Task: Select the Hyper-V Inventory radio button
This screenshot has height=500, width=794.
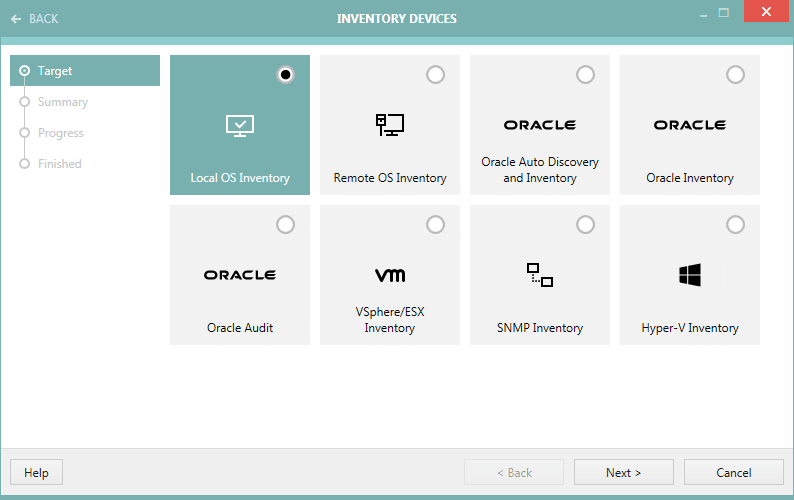Action: click(x=735, y=225)
